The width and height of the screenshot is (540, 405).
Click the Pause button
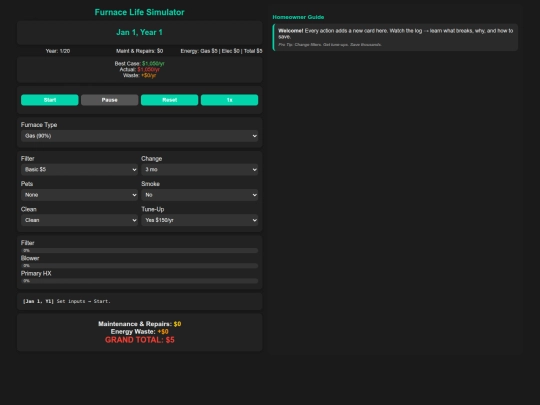coord(110,100)
